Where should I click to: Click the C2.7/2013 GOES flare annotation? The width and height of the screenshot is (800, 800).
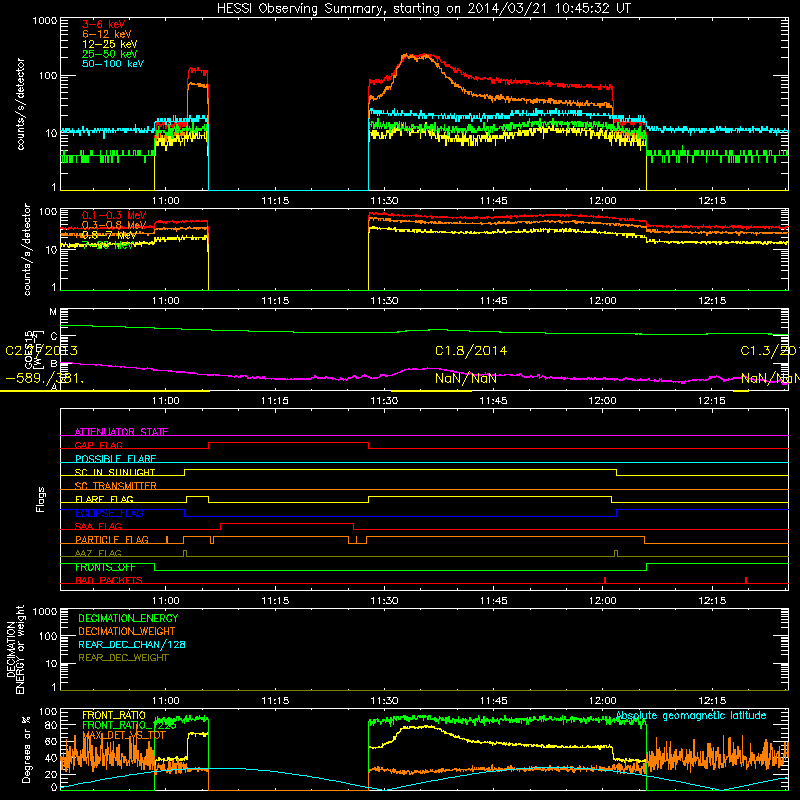click(41, 351)
